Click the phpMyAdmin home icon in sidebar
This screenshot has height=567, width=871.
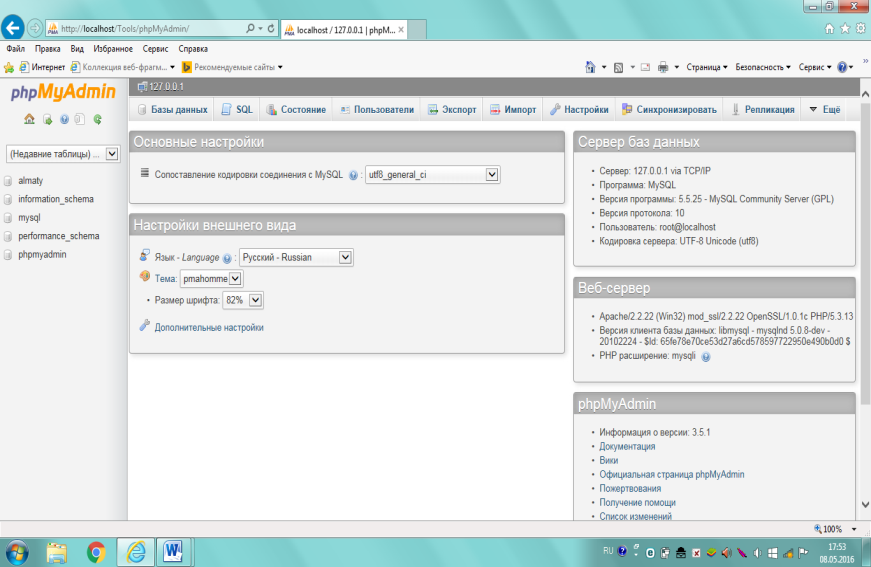pyautogui.click(x=29, y=119)
